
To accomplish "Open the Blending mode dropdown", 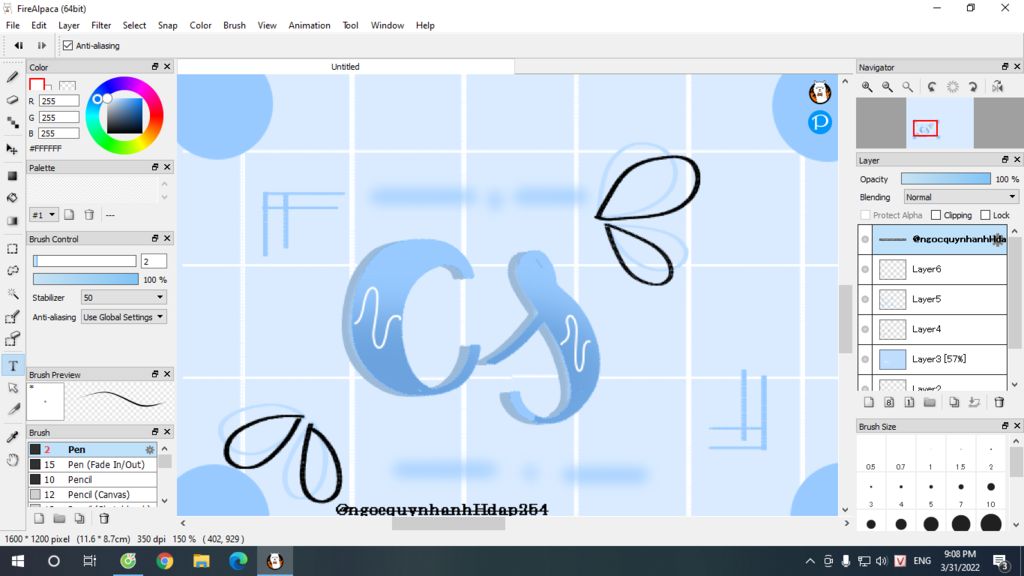I will coord(961,197).
